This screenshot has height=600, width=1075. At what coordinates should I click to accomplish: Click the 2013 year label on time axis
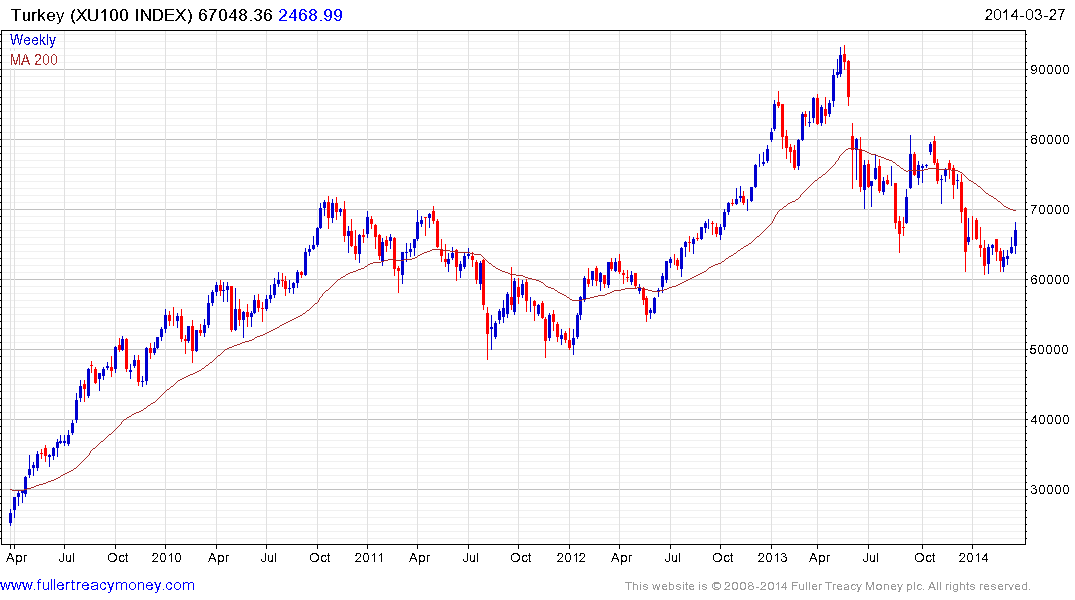coord(773,557)
